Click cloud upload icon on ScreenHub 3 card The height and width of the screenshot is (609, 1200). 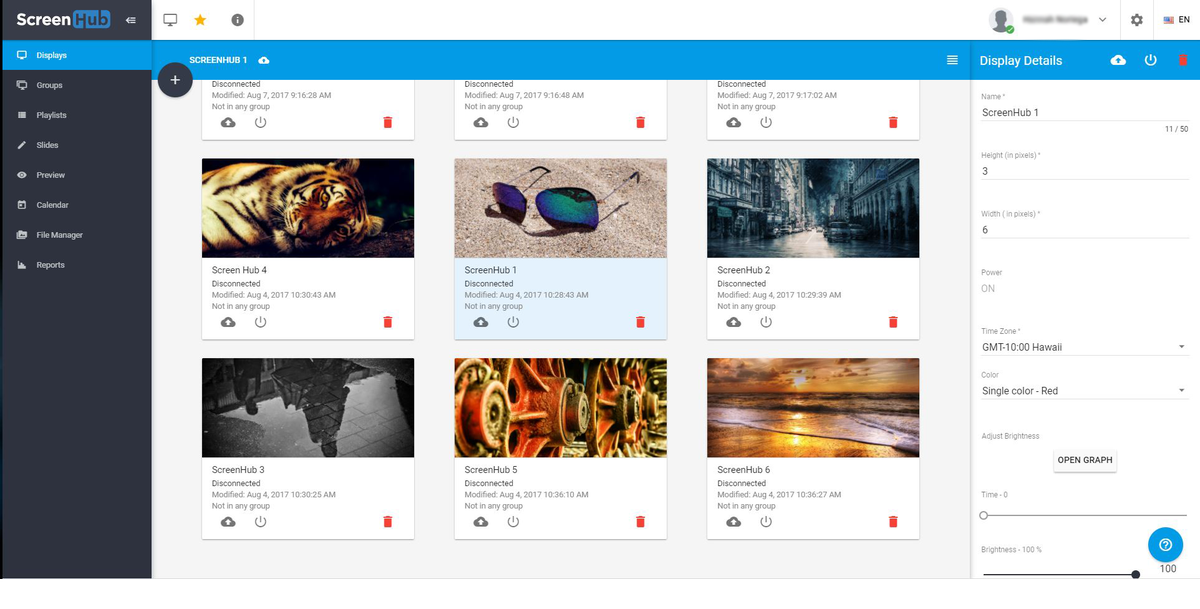tap(228, 522)
